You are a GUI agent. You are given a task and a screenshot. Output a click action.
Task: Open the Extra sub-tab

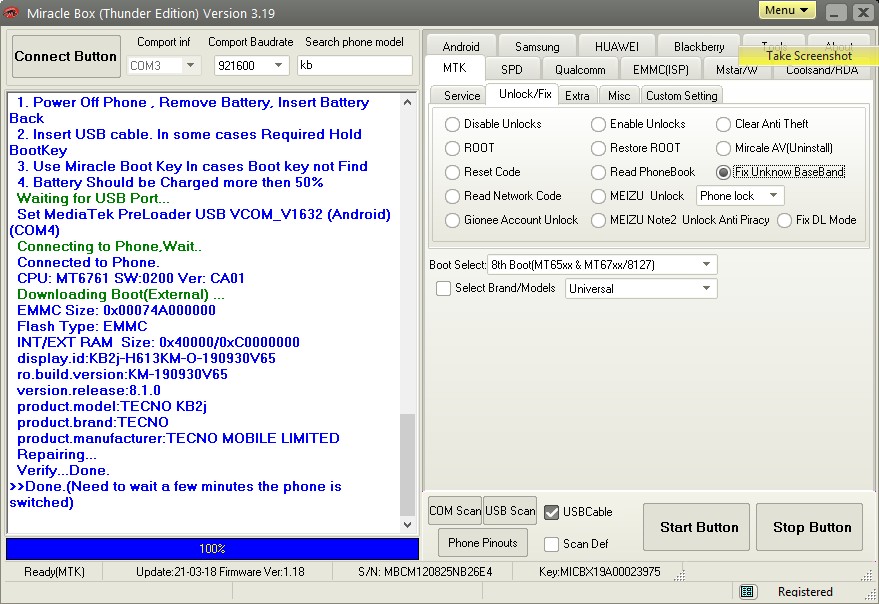[x=577, y=96]
